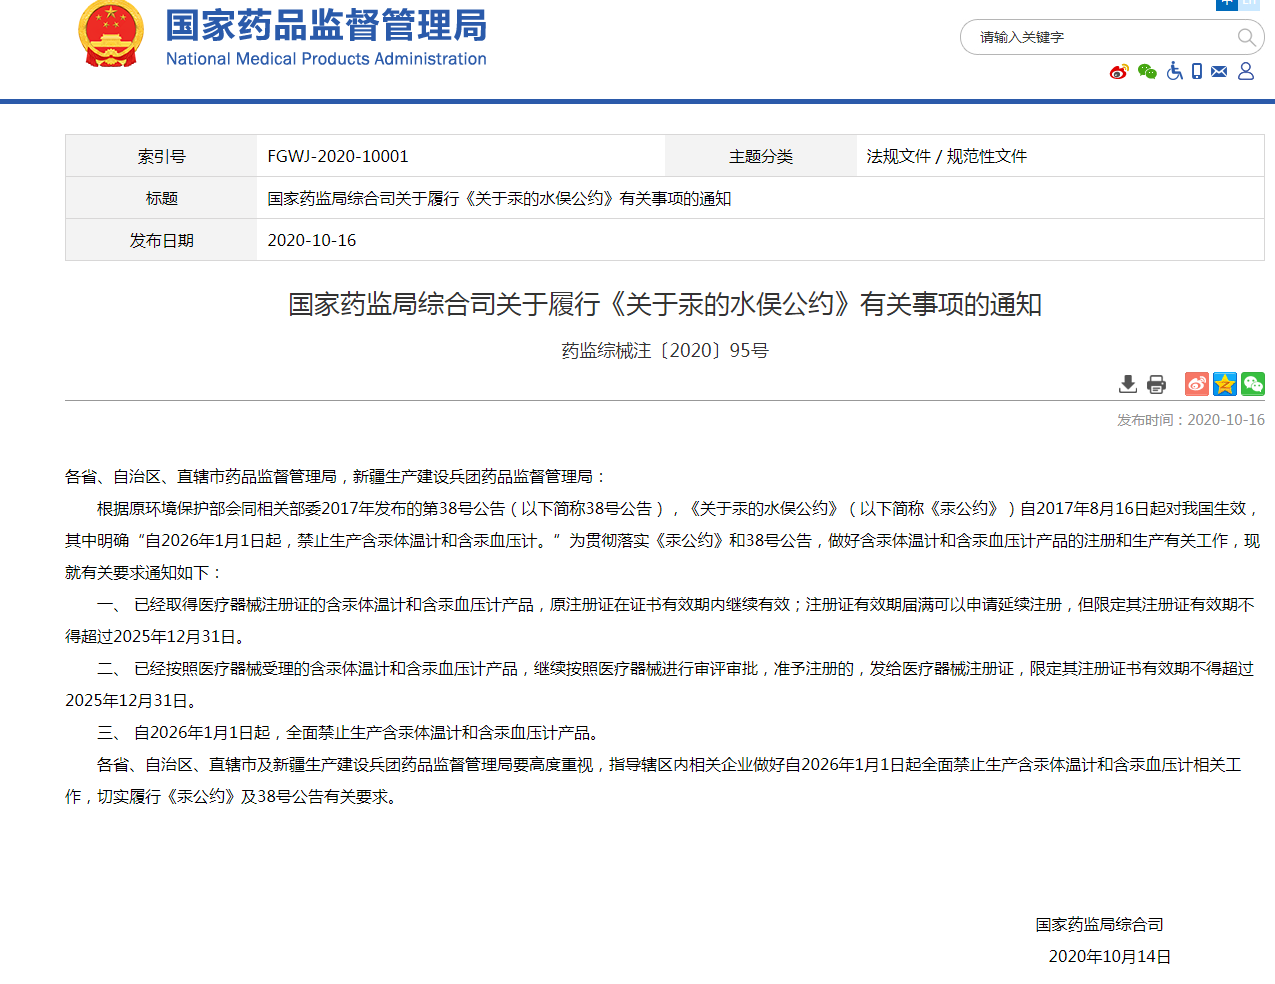Click the salutation line beginning 各省、自治区

[336, 477]
